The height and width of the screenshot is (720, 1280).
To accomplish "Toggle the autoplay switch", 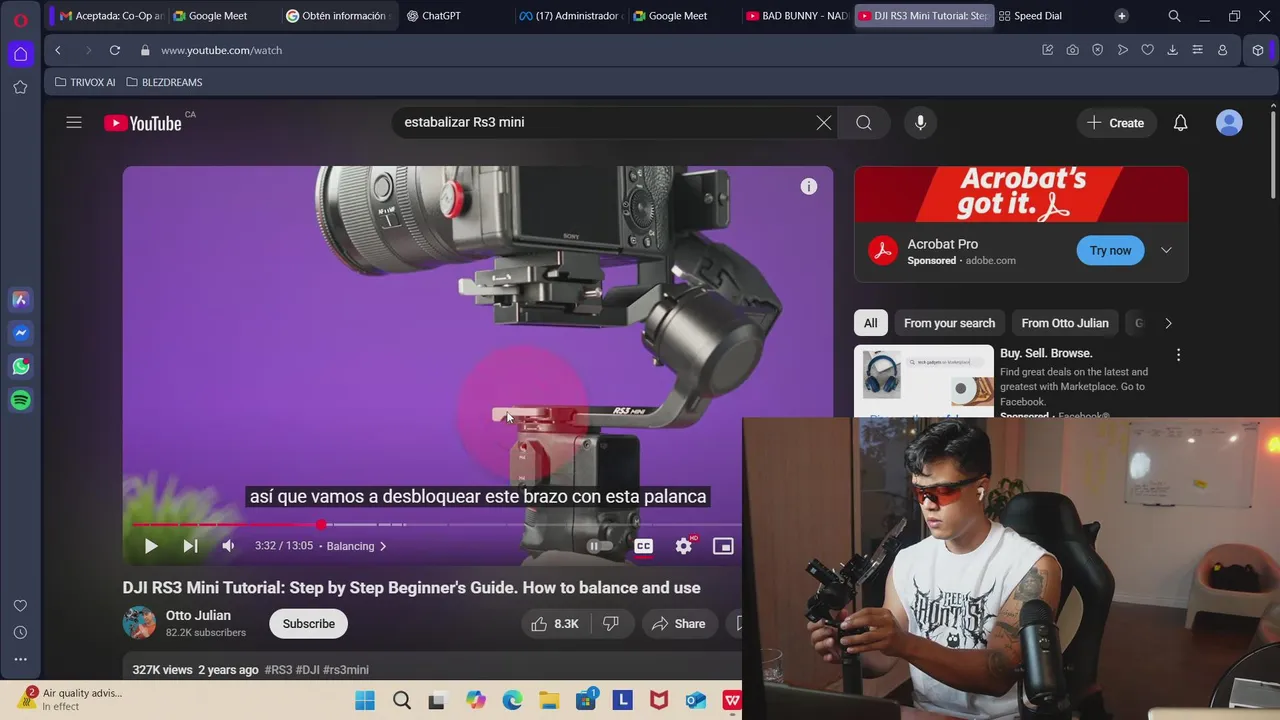I will 598,546.
